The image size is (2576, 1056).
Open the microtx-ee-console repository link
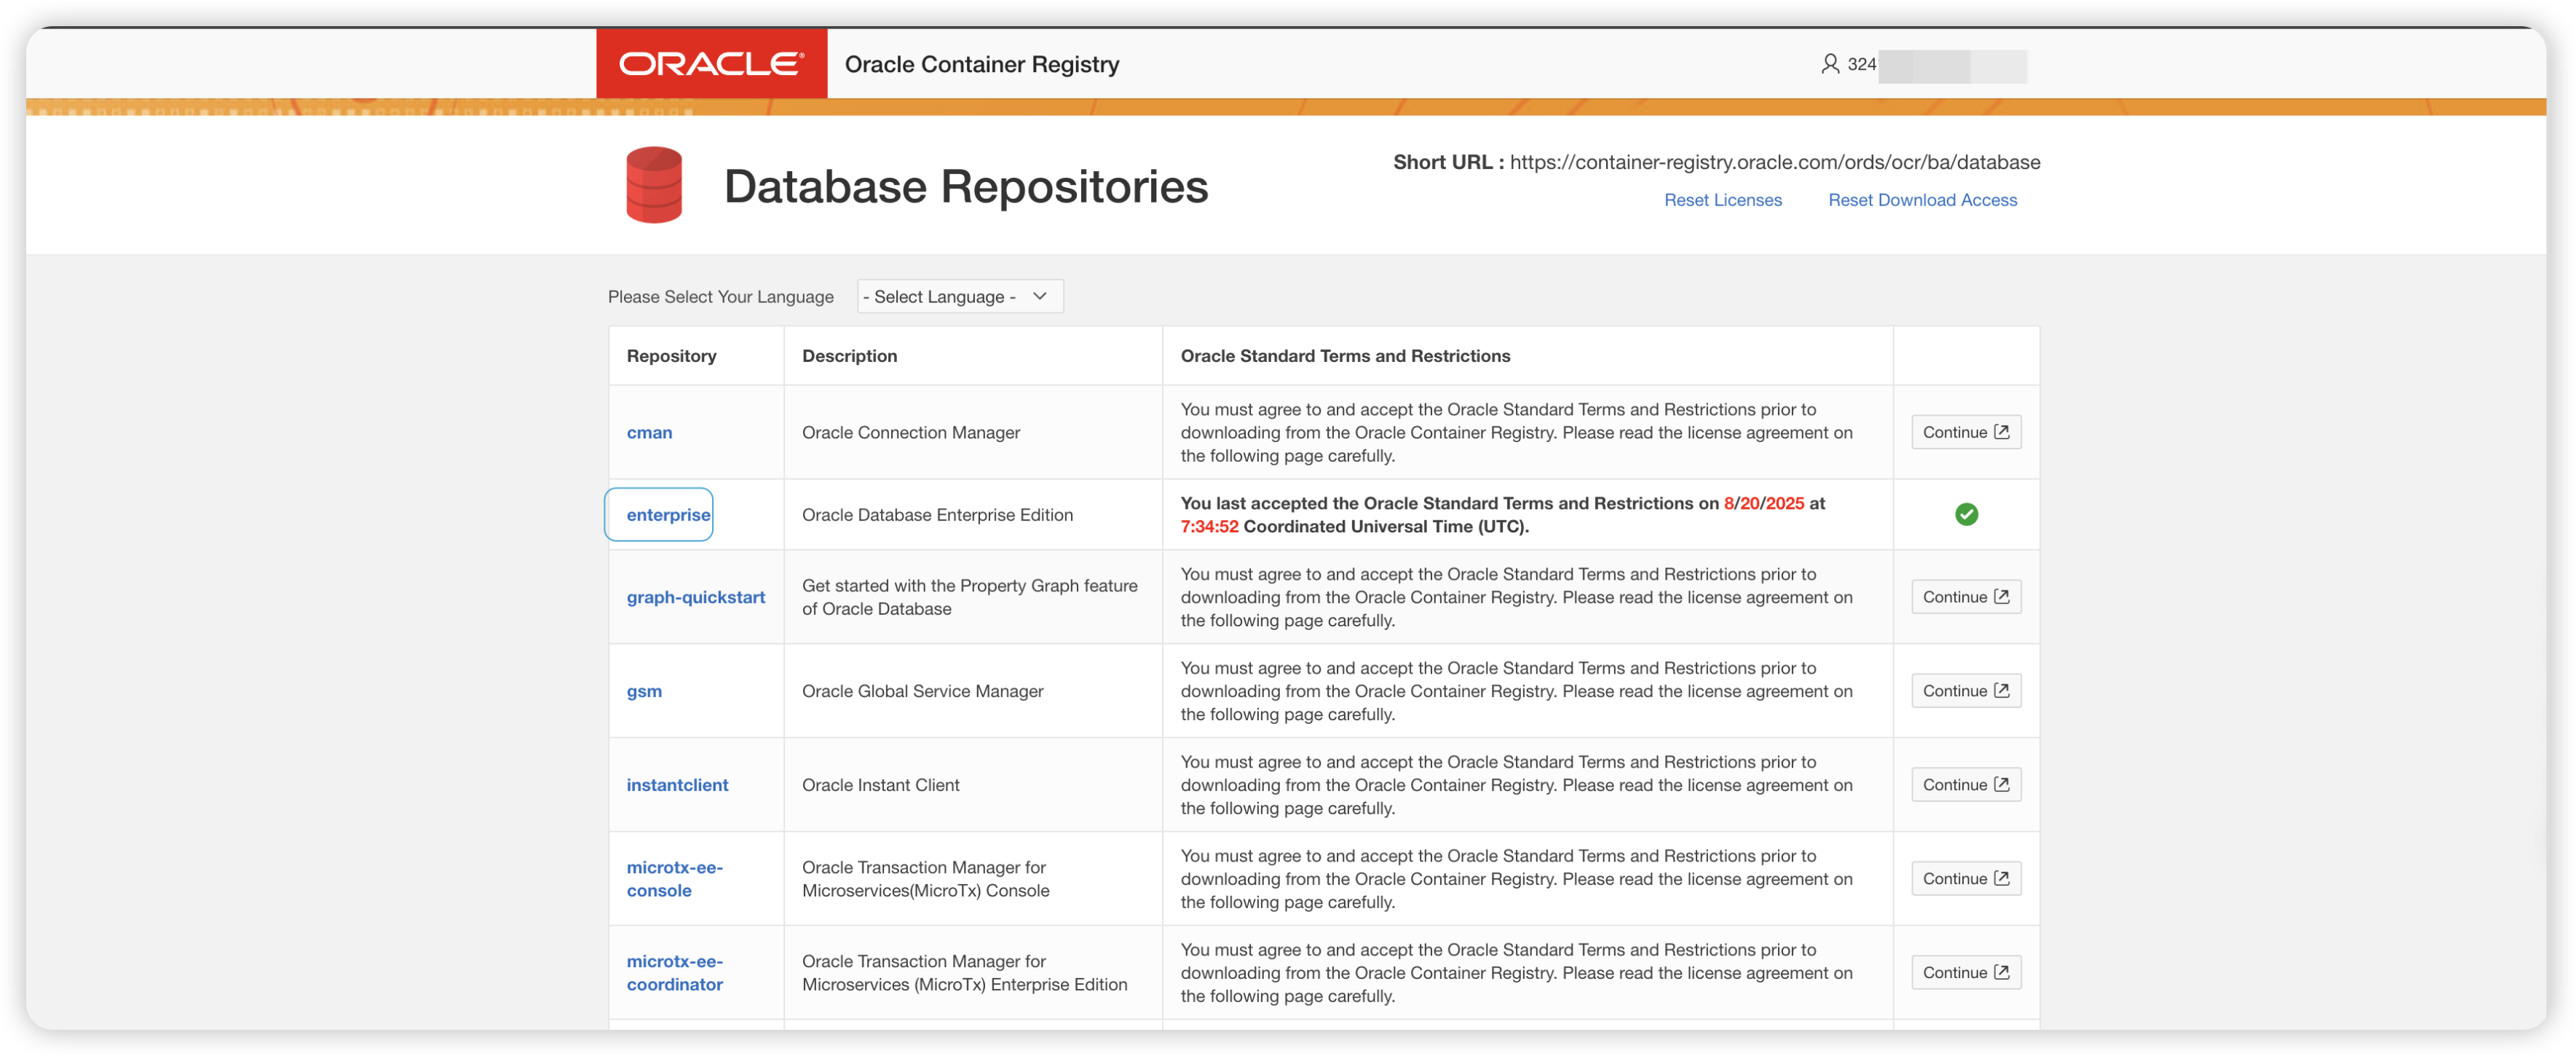(673, 879)
